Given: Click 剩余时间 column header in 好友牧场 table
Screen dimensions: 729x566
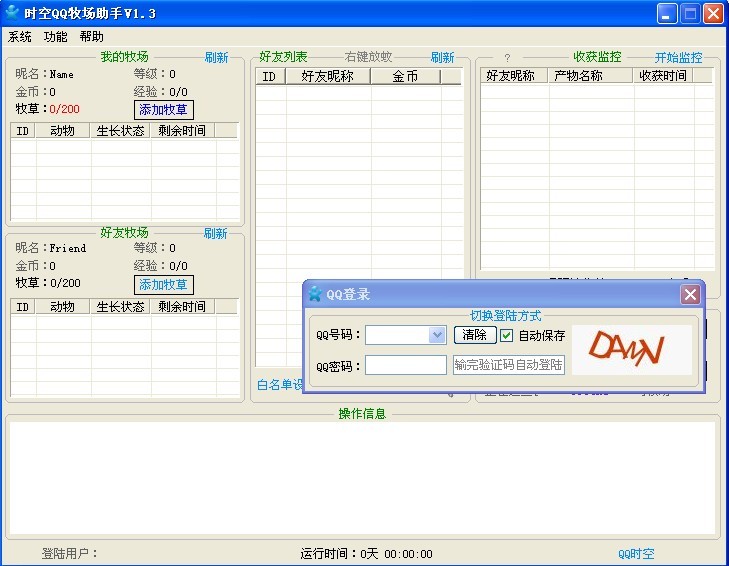Looking at the screenshot, I should pyautogui.click(x=182, y=306).
